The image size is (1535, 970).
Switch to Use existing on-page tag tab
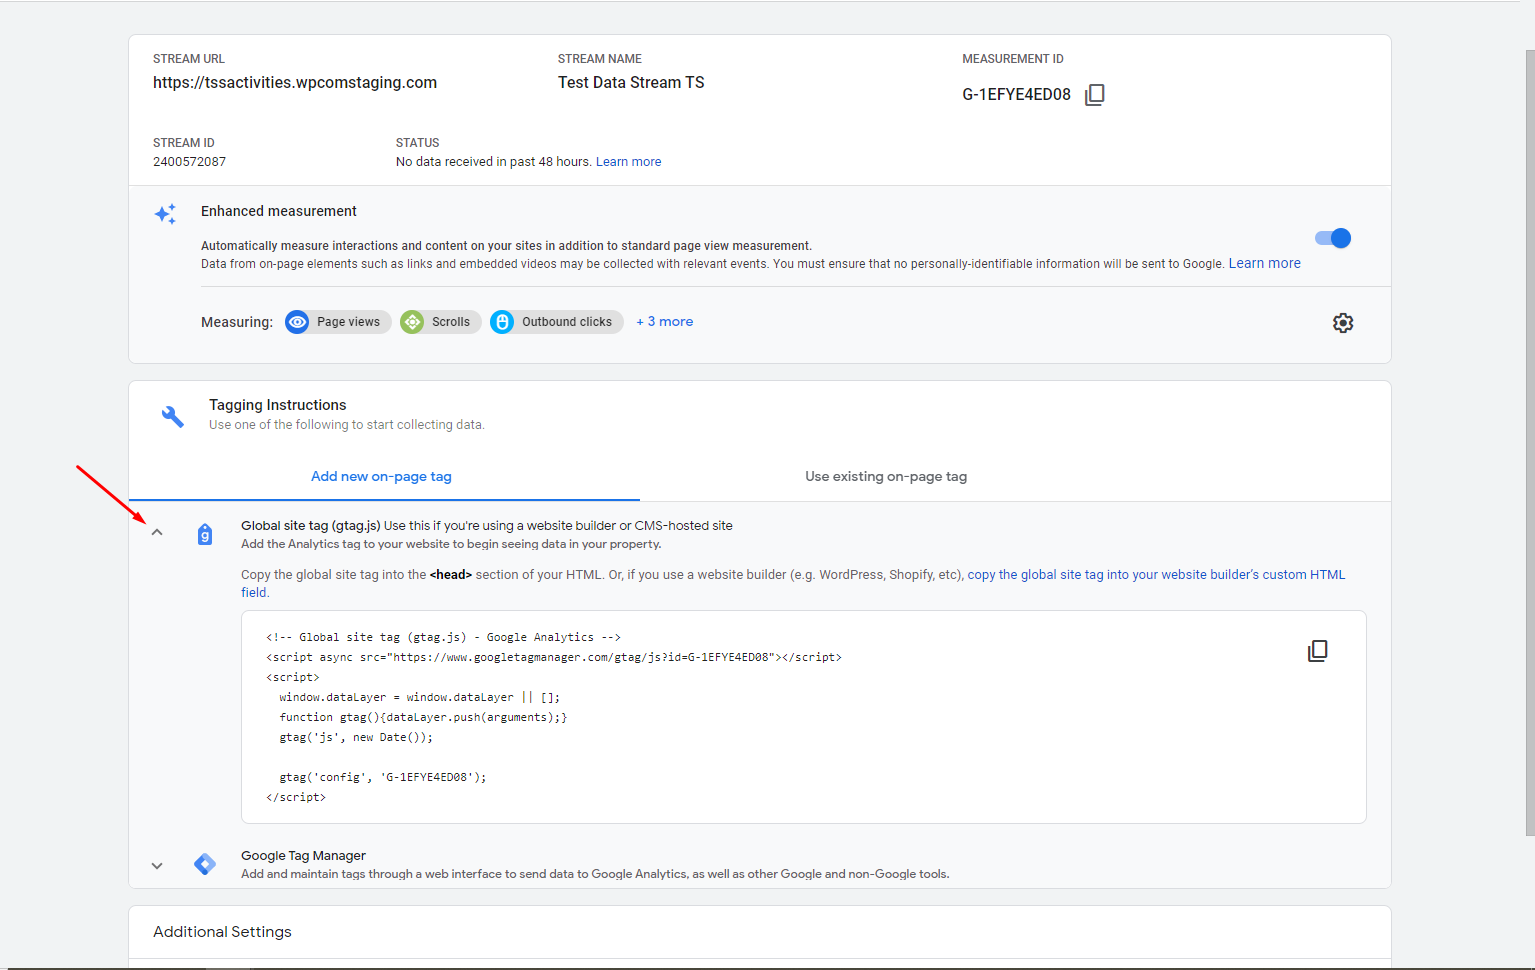click(x=886, y=477)
